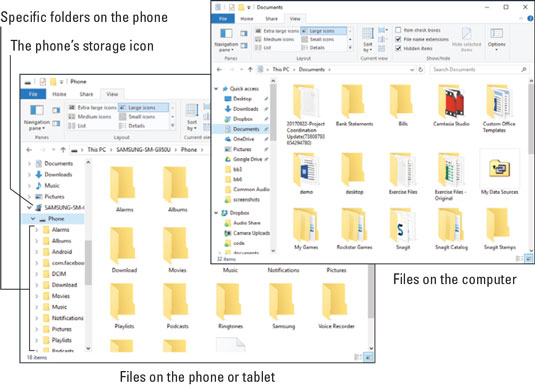This screenshot has width=535, height=385.
Task: Open the My Data Sources folder
Action: (500, 172)
